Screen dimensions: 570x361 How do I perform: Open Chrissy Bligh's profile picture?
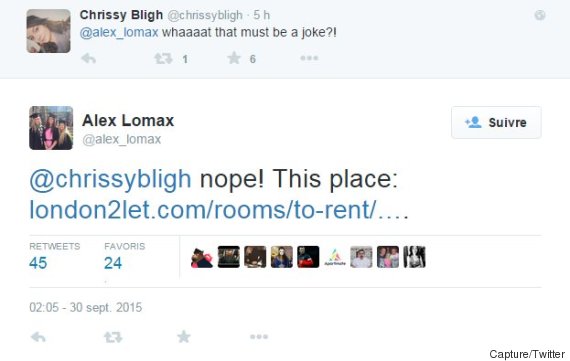point(48,31)
